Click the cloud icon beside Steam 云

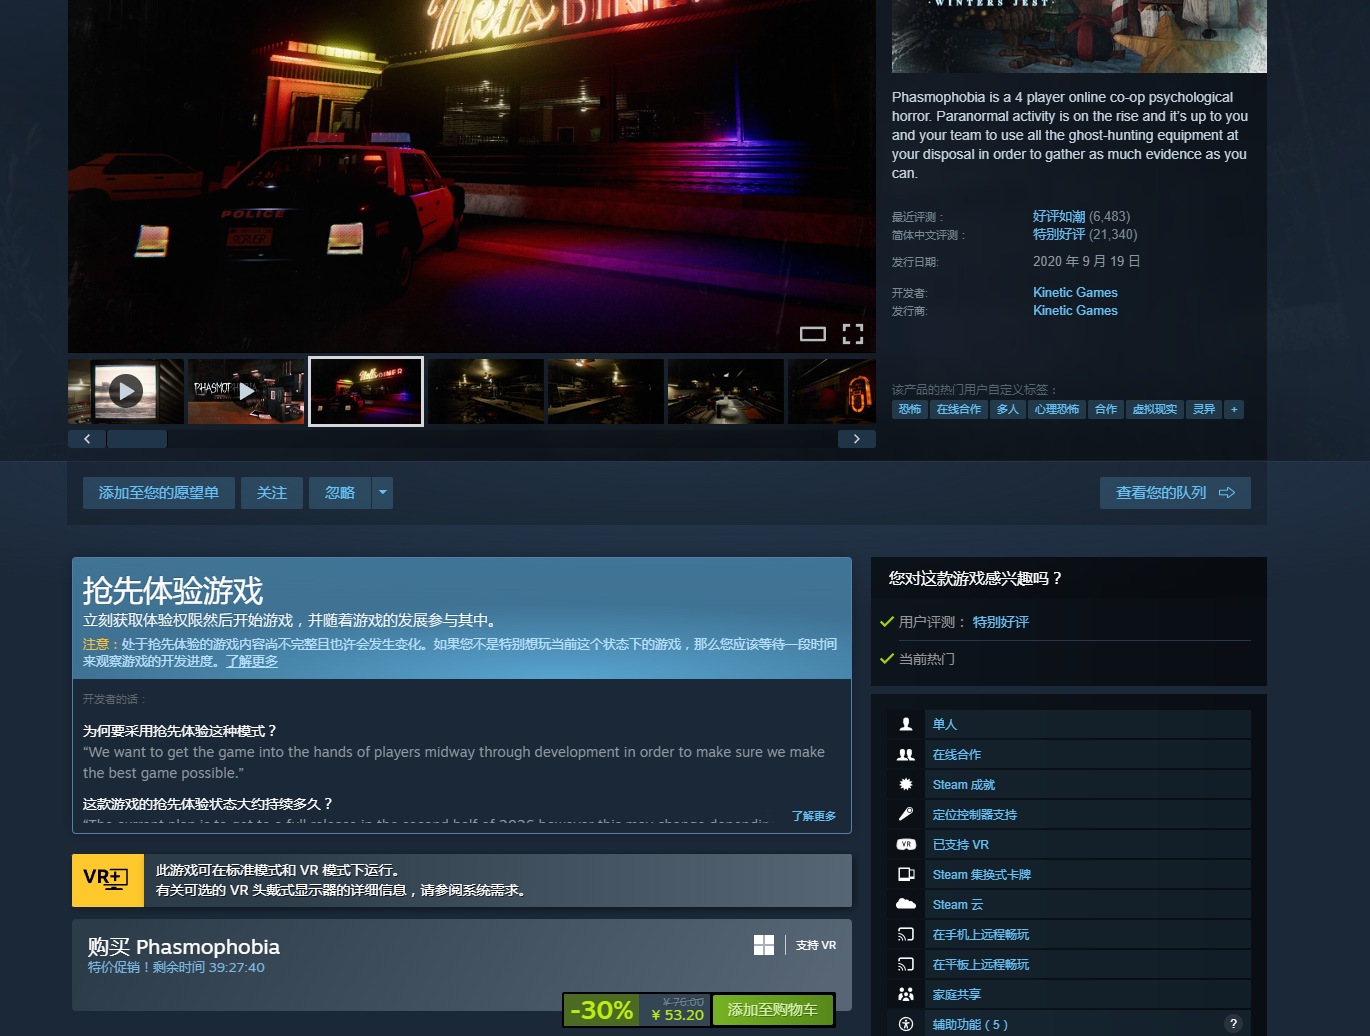tap(906, 904)
